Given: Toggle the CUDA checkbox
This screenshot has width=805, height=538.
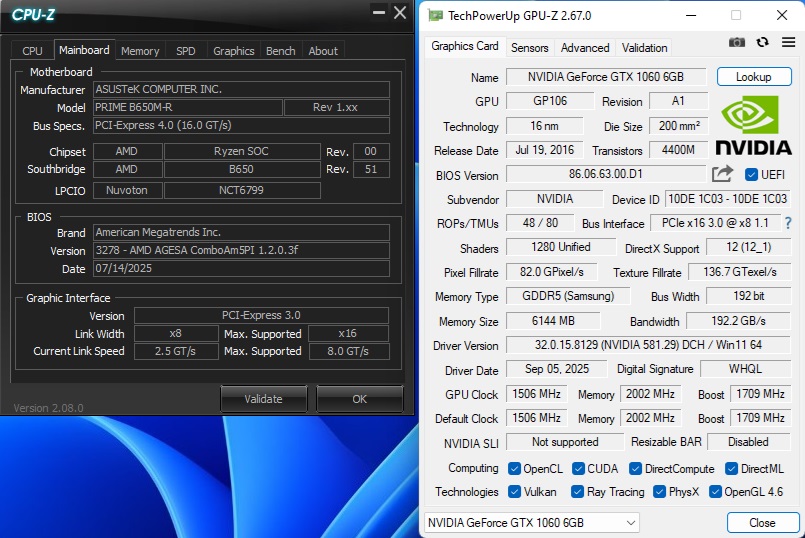Looking at the screenshot, I should 578,468.
